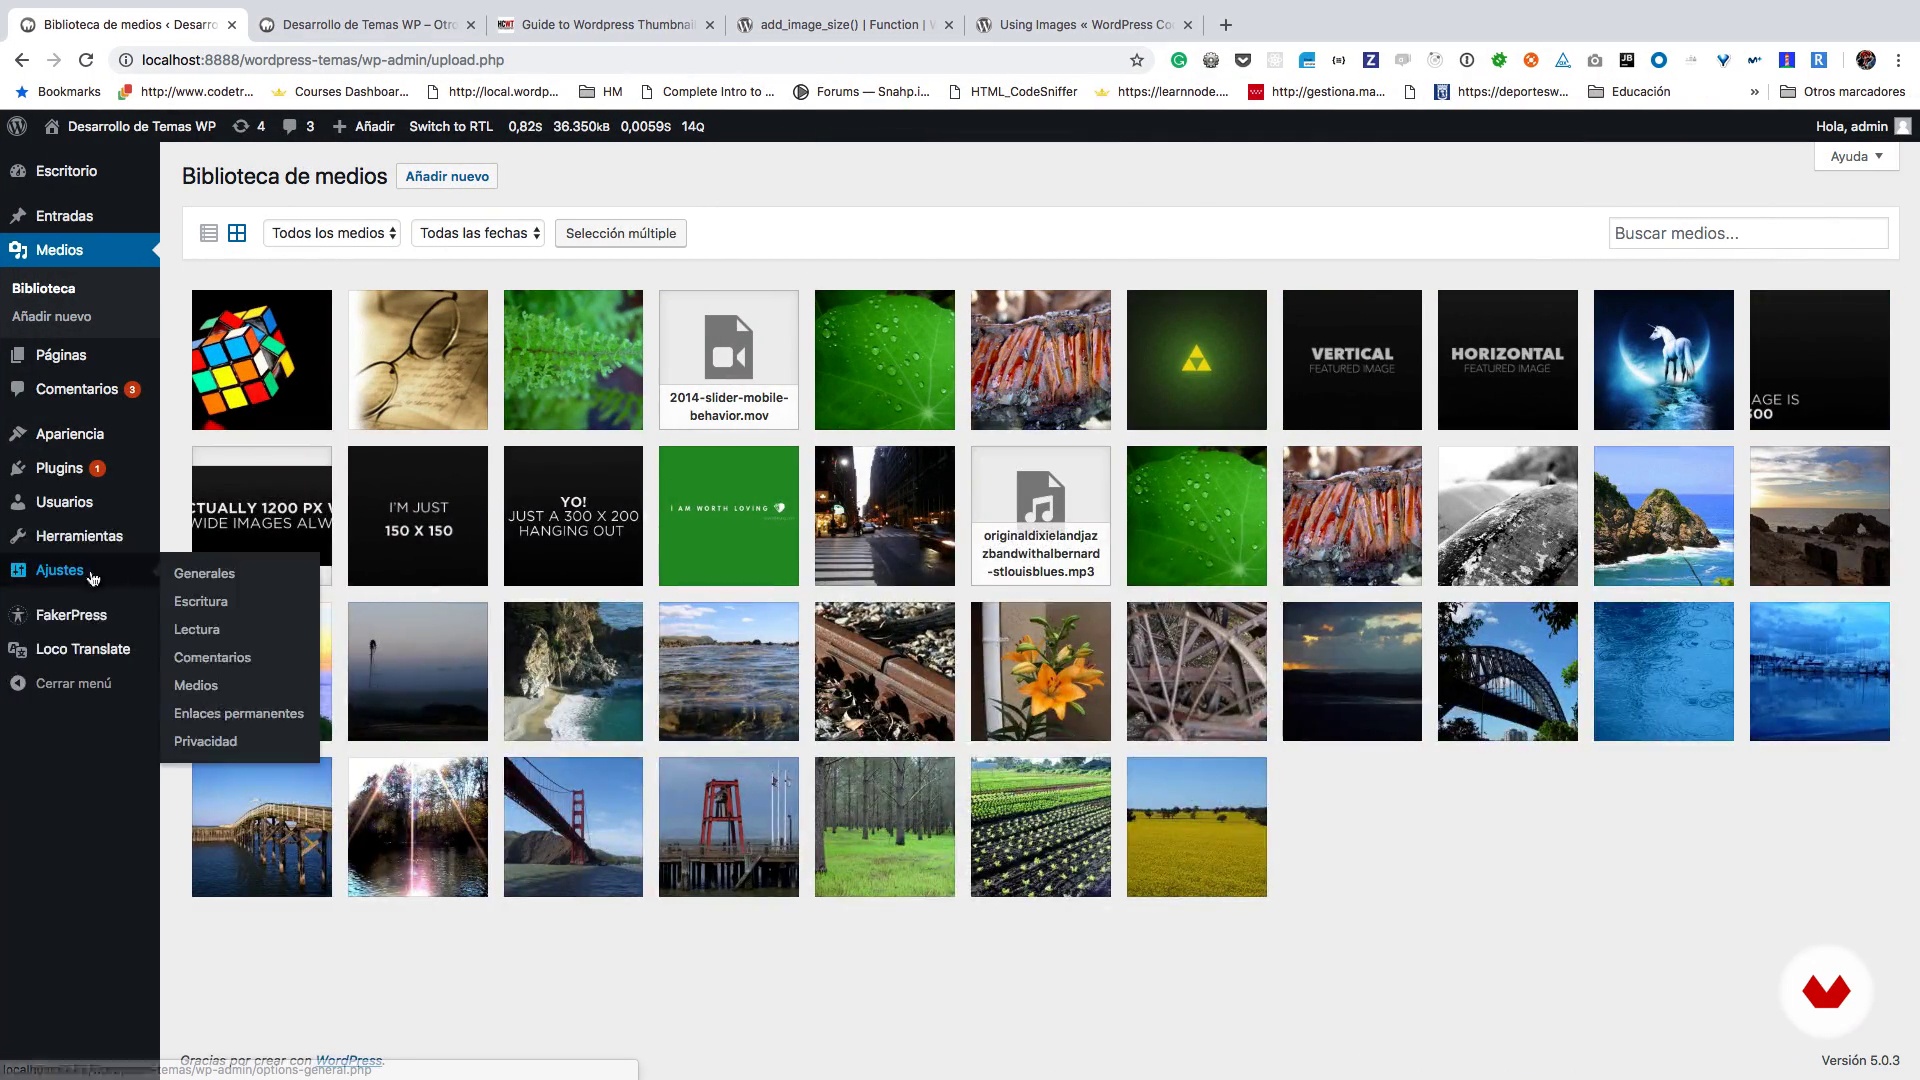Screen dimensions: 1920x1080
Task: Open the '+ Añadir' admin bar menu
Action: [363, 126]
